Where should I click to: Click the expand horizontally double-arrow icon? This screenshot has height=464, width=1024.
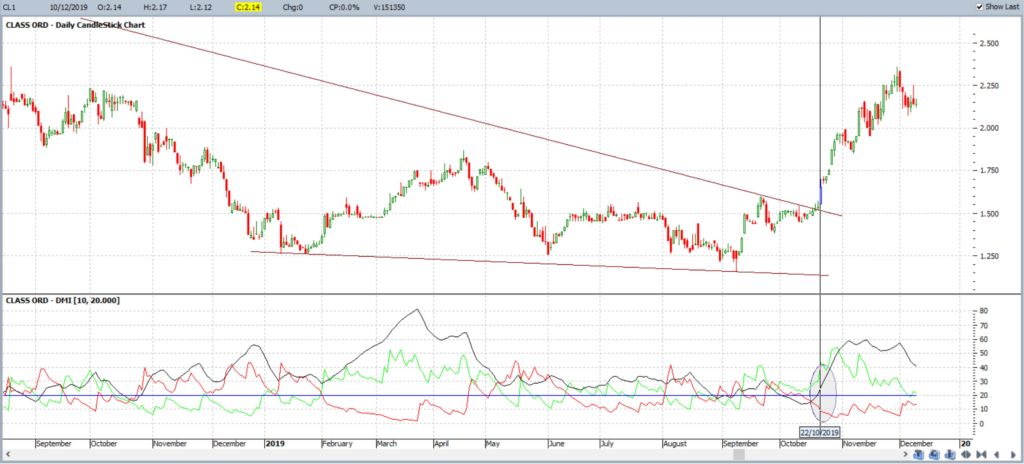(x=966, y=454)
